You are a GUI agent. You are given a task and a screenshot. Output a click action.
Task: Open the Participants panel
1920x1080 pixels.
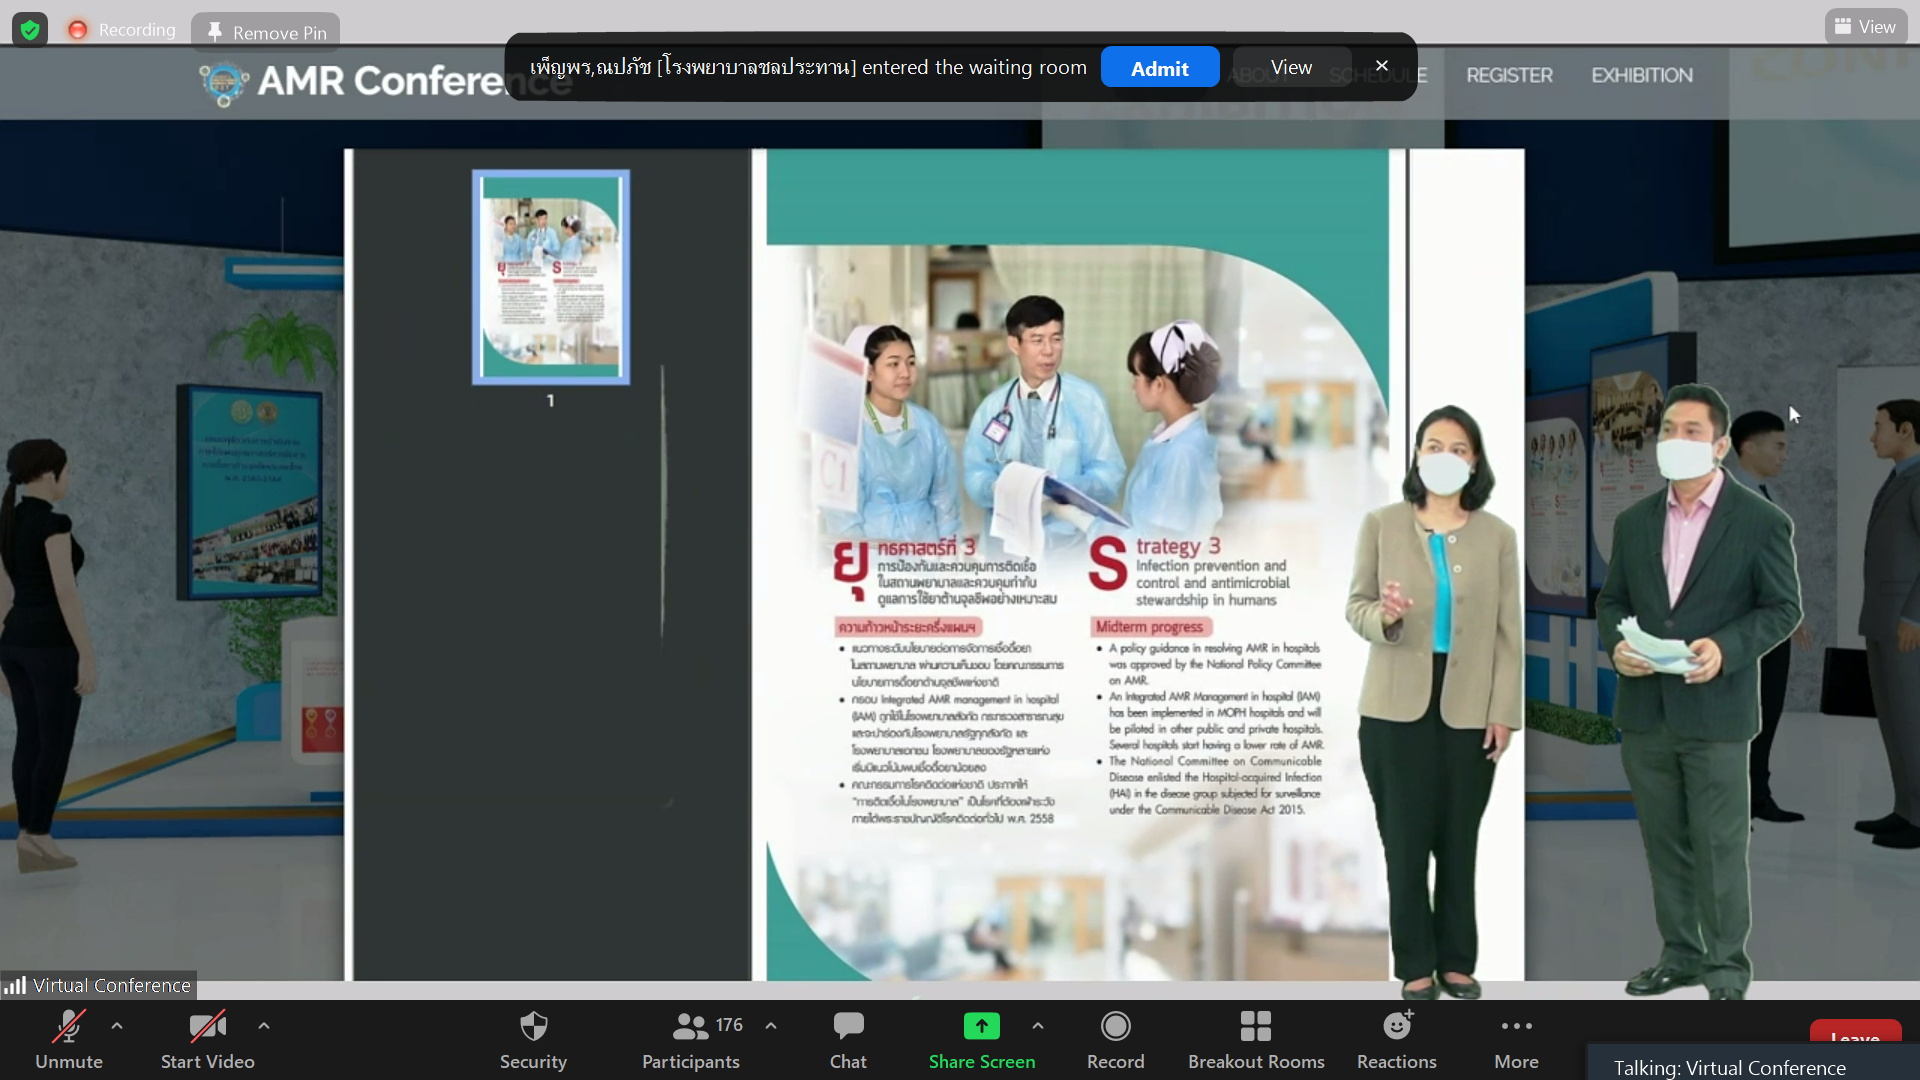point(691,1040)
